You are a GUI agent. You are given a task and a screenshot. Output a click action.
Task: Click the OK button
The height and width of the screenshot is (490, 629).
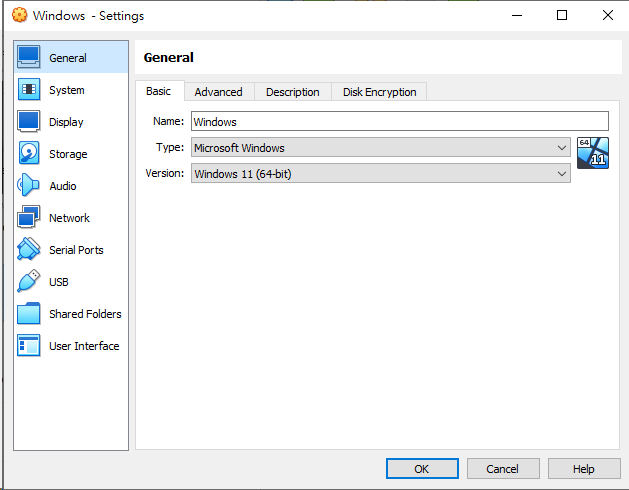point(422,469)
